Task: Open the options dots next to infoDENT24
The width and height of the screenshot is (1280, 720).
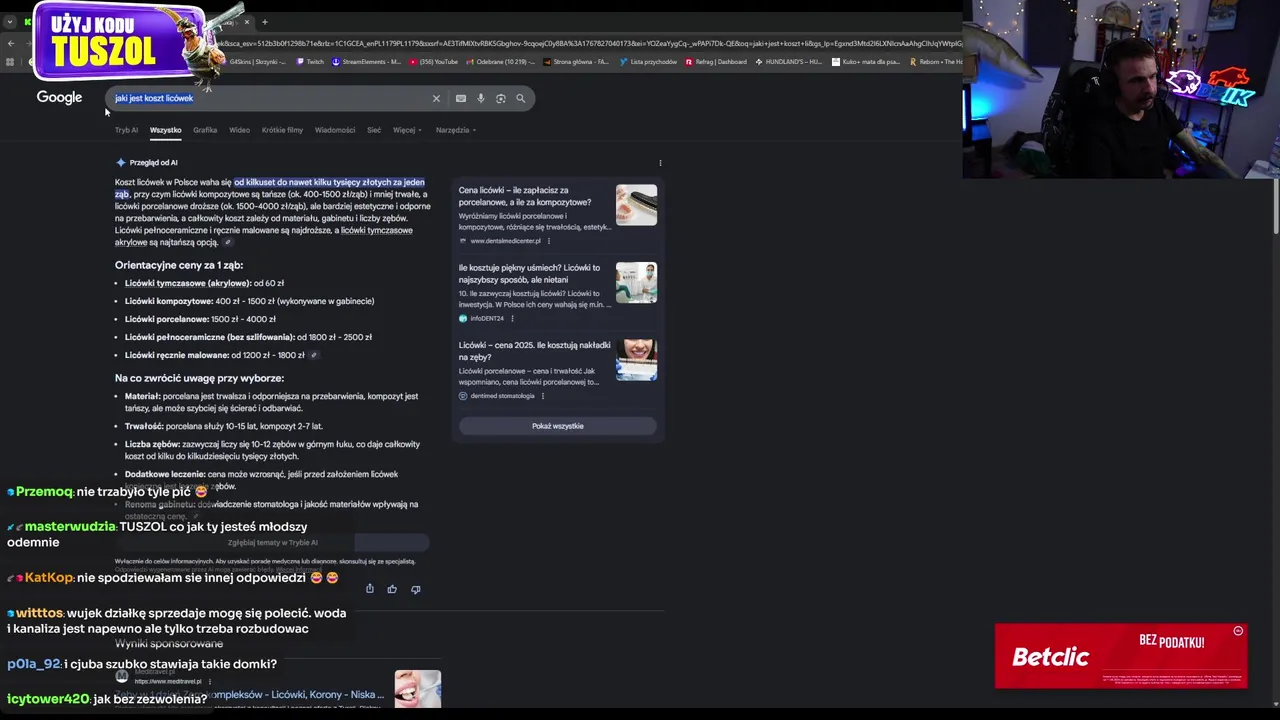Action: click(512, 318)
